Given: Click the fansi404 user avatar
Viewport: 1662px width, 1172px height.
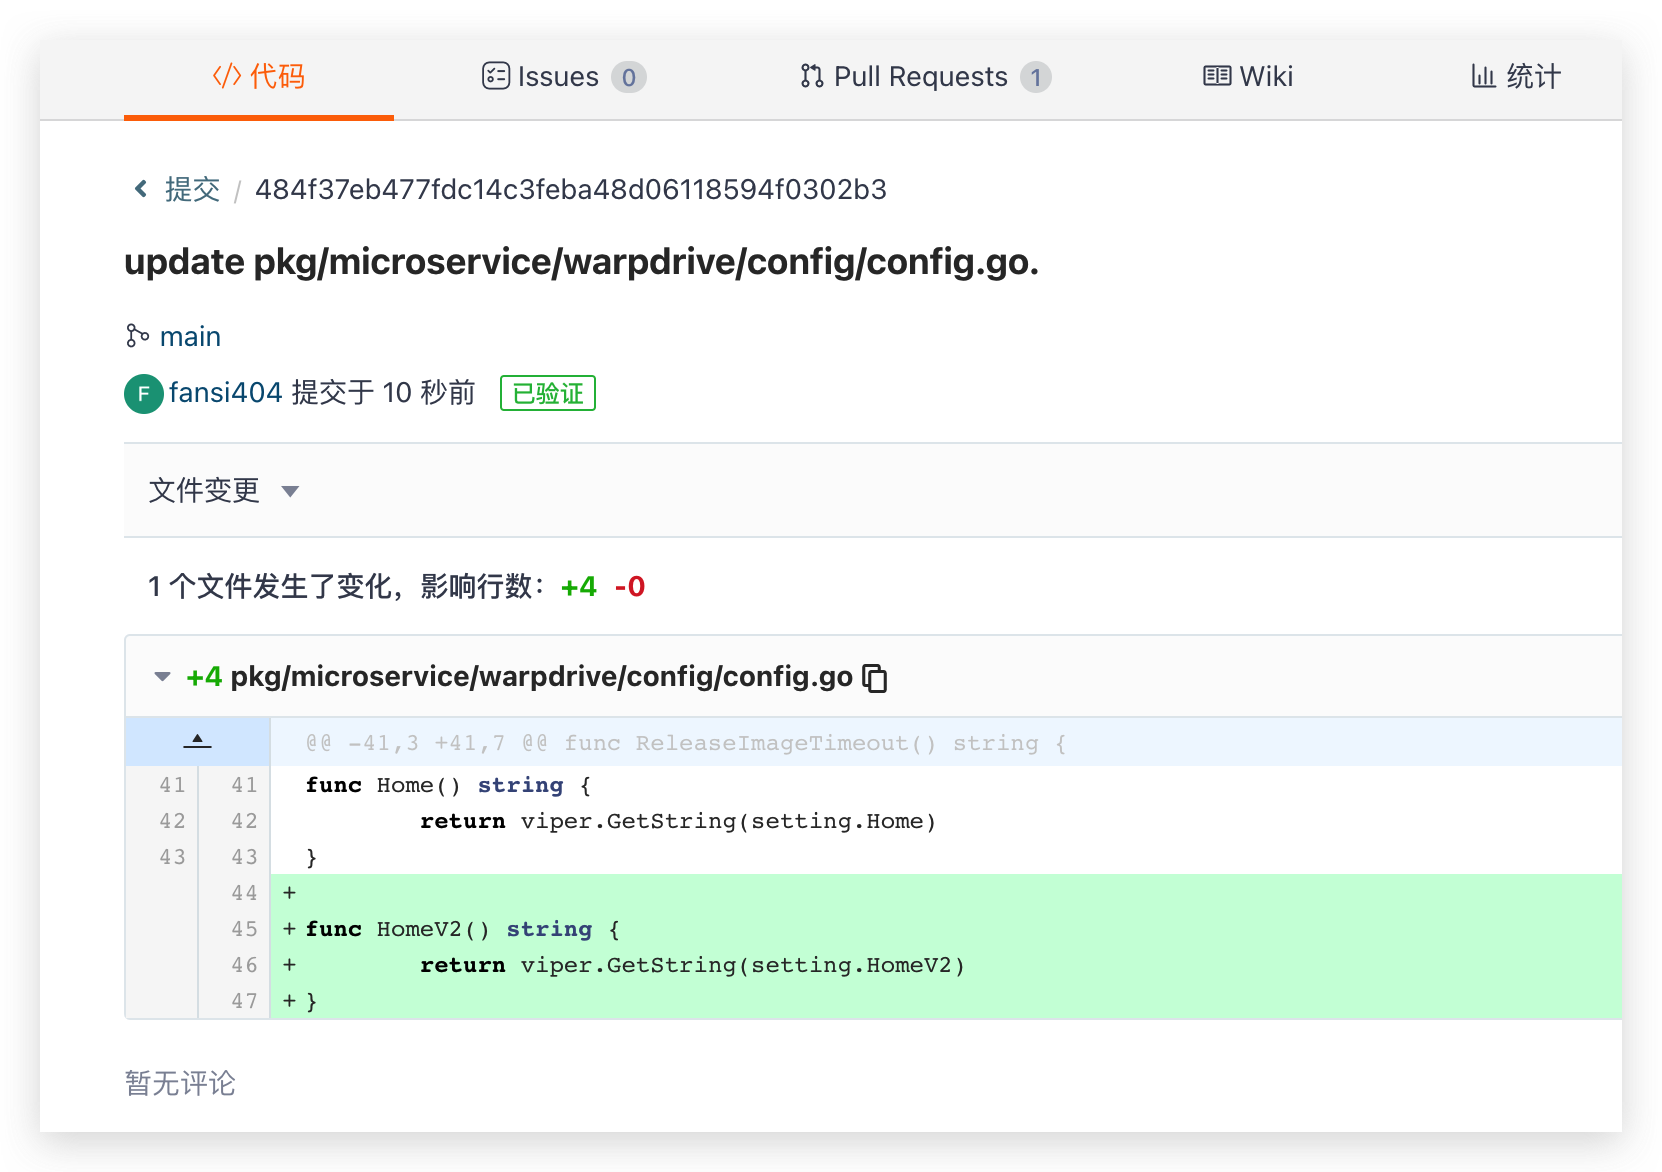Looking at the screenshot, I should coord(144,393).
